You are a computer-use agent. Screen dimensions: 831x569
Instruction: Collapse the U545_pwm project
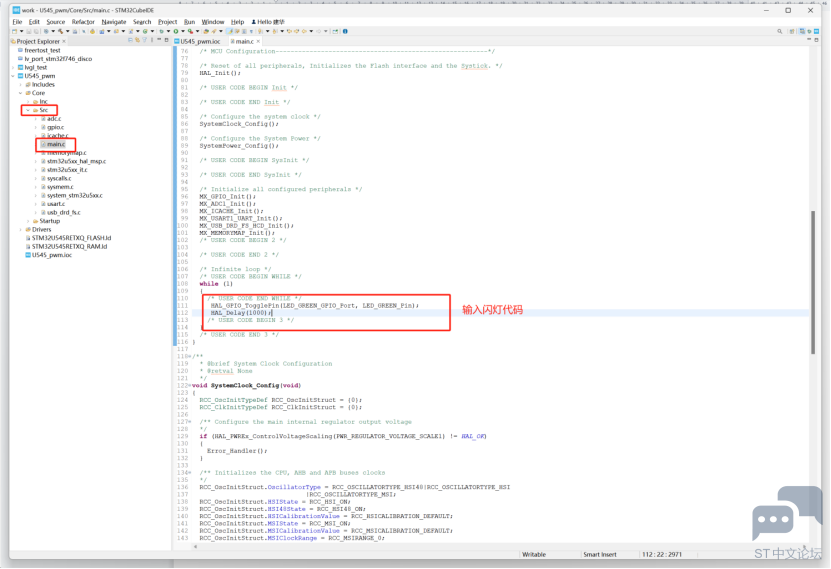[13, 76]
